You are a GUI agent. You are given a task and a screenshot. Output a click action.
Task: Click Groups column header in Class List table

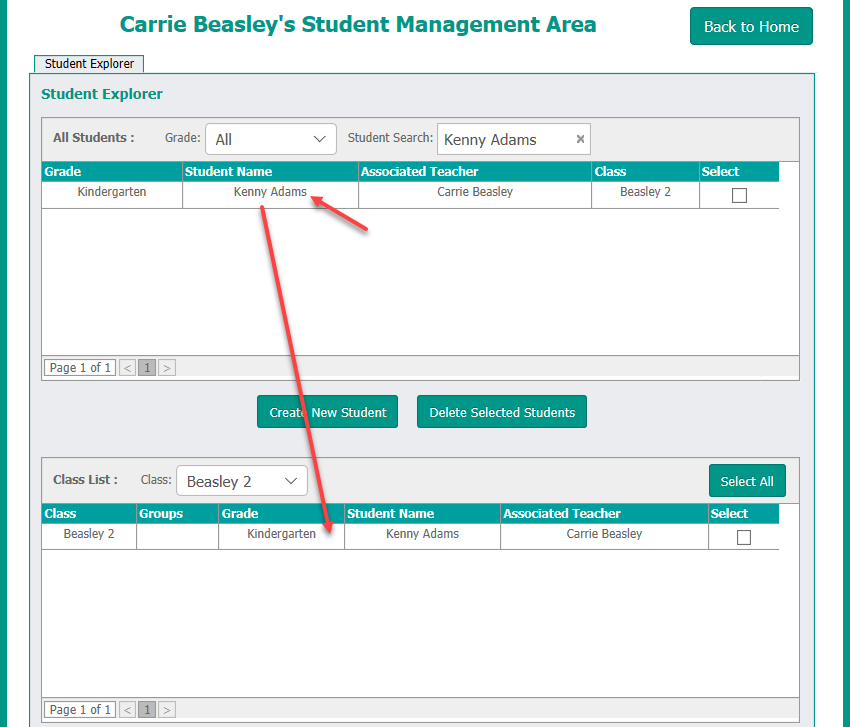click(177, 513)
